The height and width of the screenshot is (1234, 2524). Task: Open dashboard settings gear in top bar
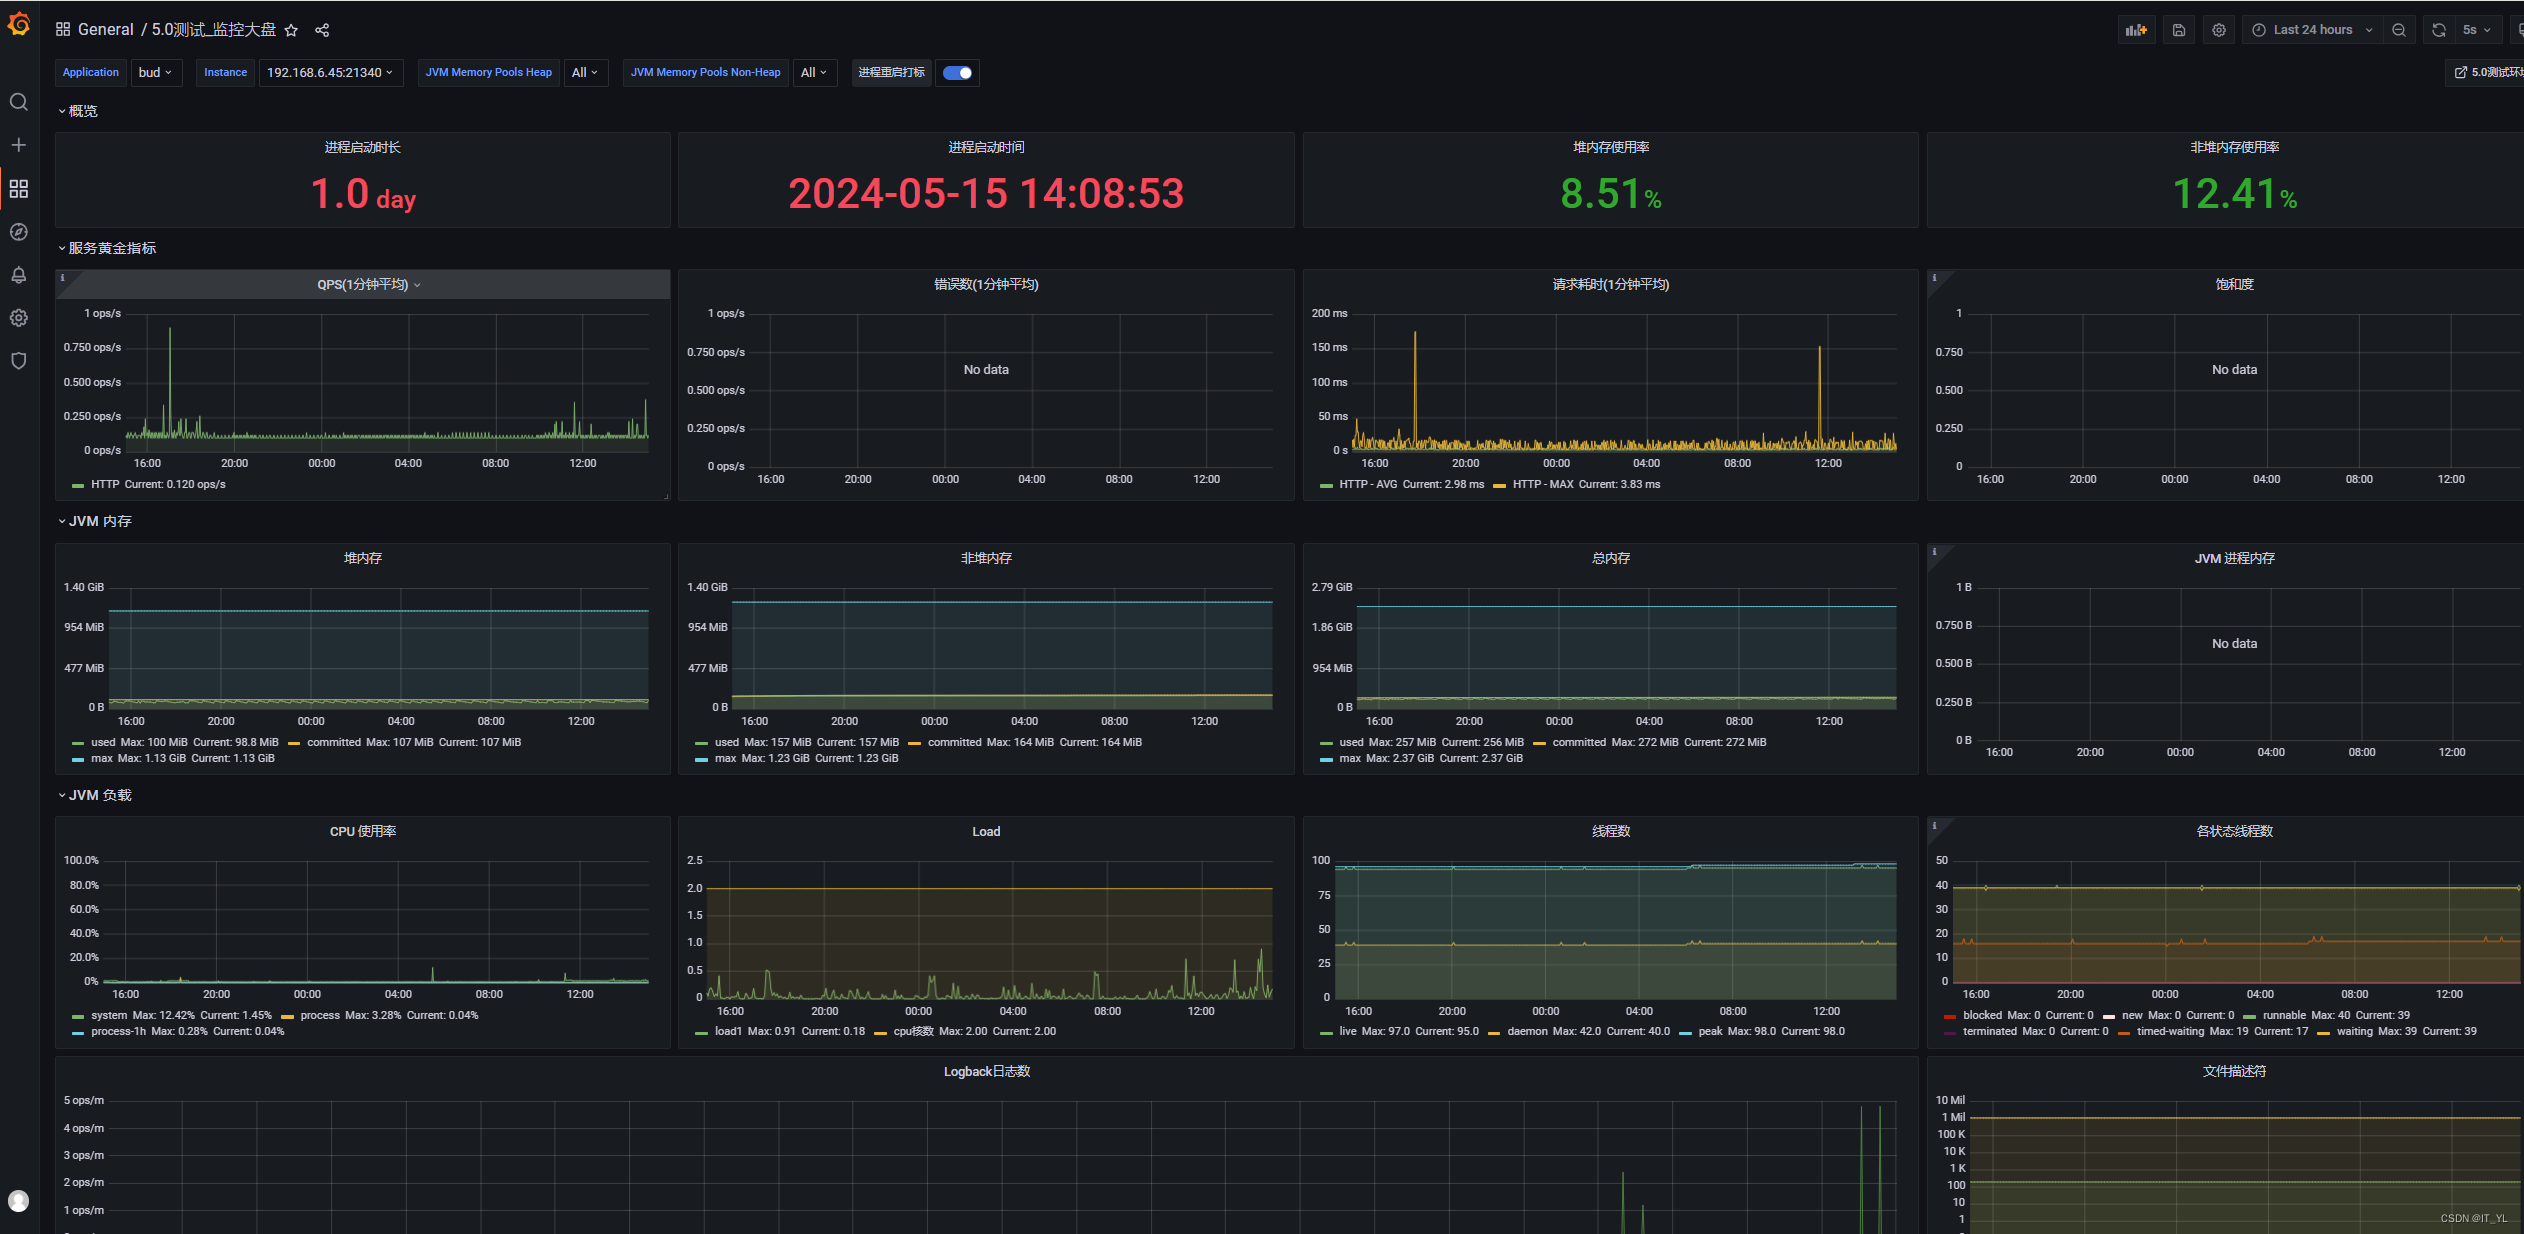pos(2219,30)
